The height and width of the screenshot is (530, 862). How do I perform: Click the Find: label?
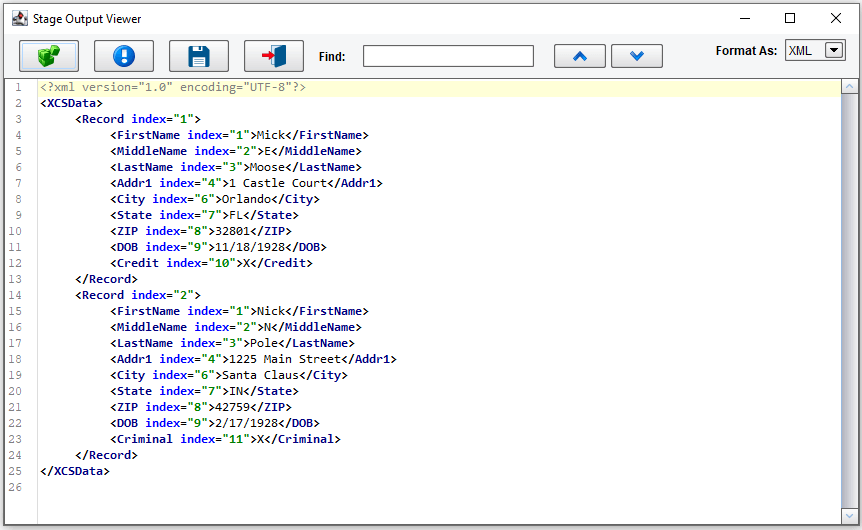tap(331, 57)
